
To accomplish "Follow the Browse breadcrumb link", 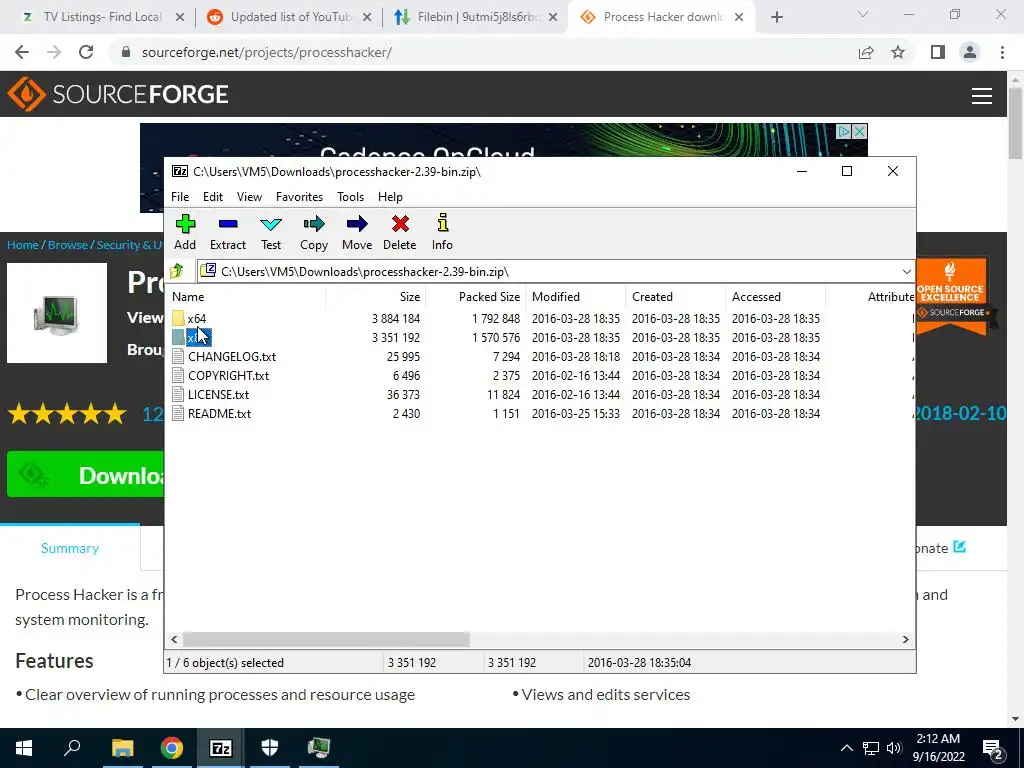I will coord(68,245).
